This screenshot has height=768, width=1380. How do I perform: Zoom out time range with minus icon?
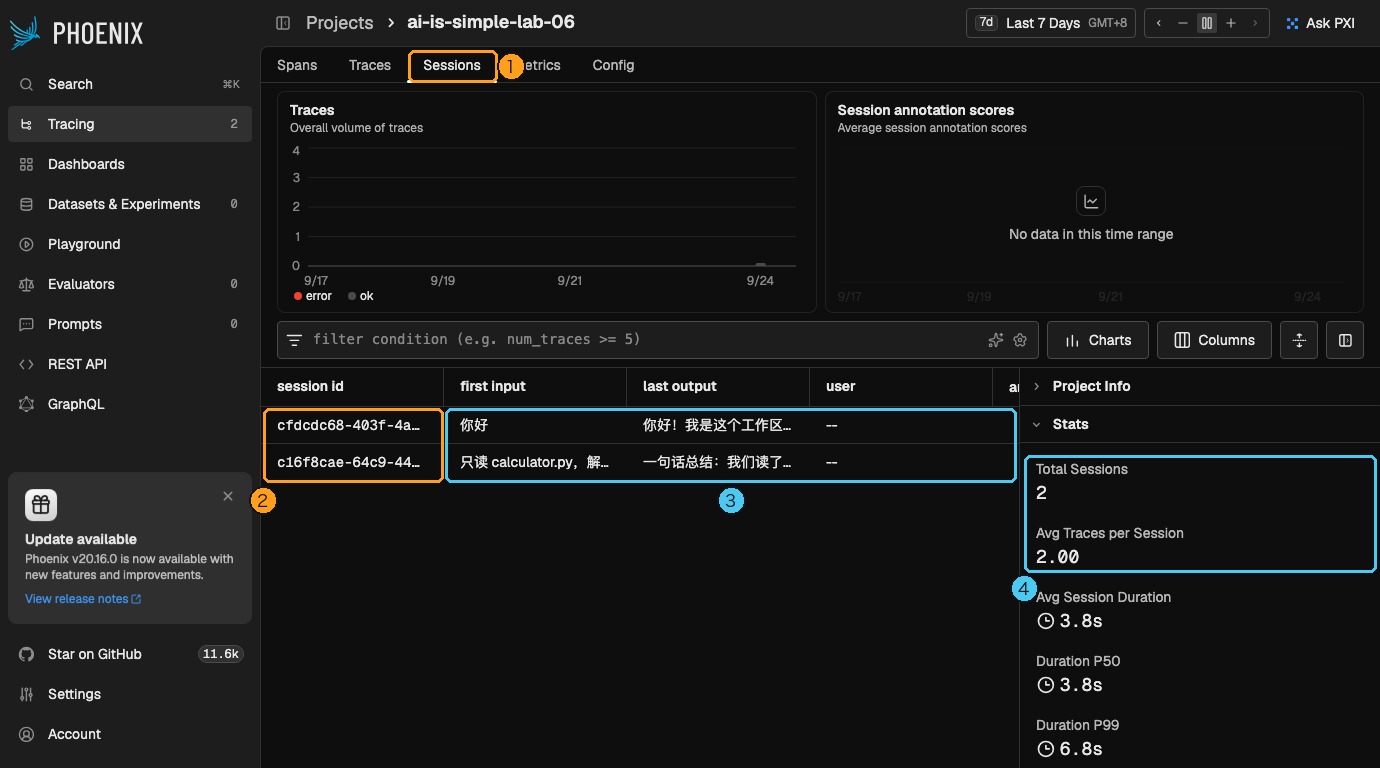click(1183, 23)
